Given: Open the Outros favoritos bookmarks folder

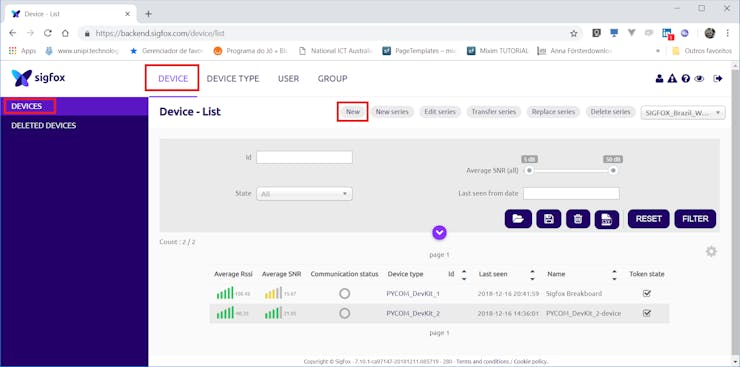Looking at the screenshot, I should [702, 50].
